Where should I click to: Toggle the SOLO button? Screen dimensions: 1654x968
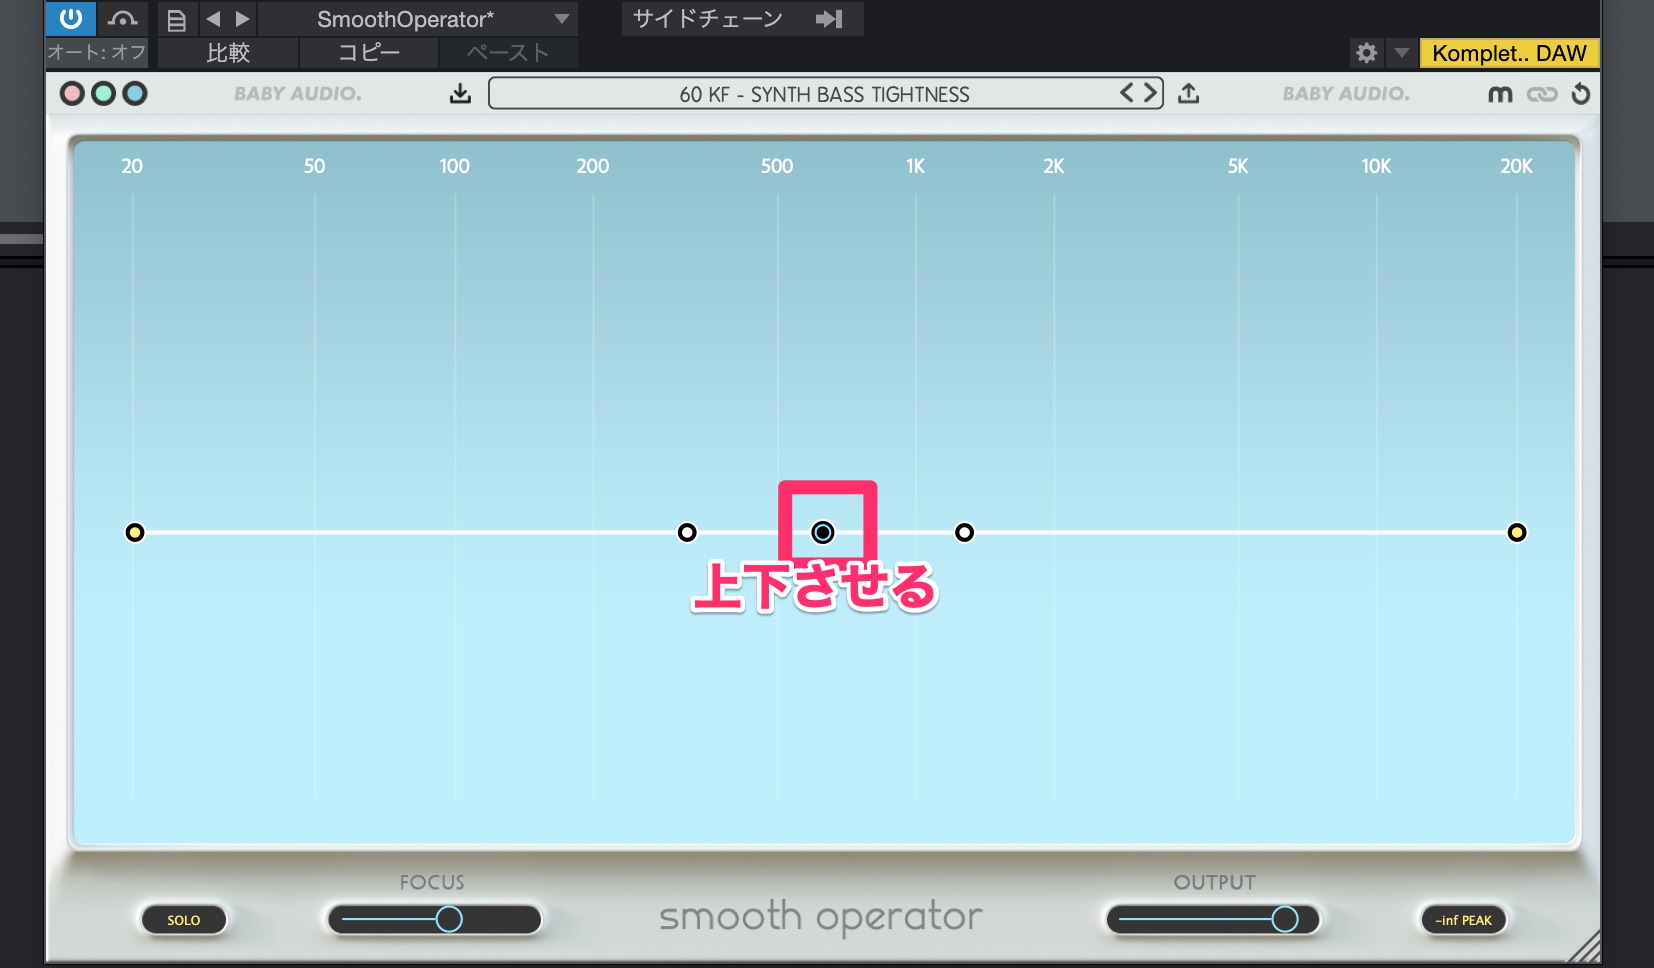184,920
